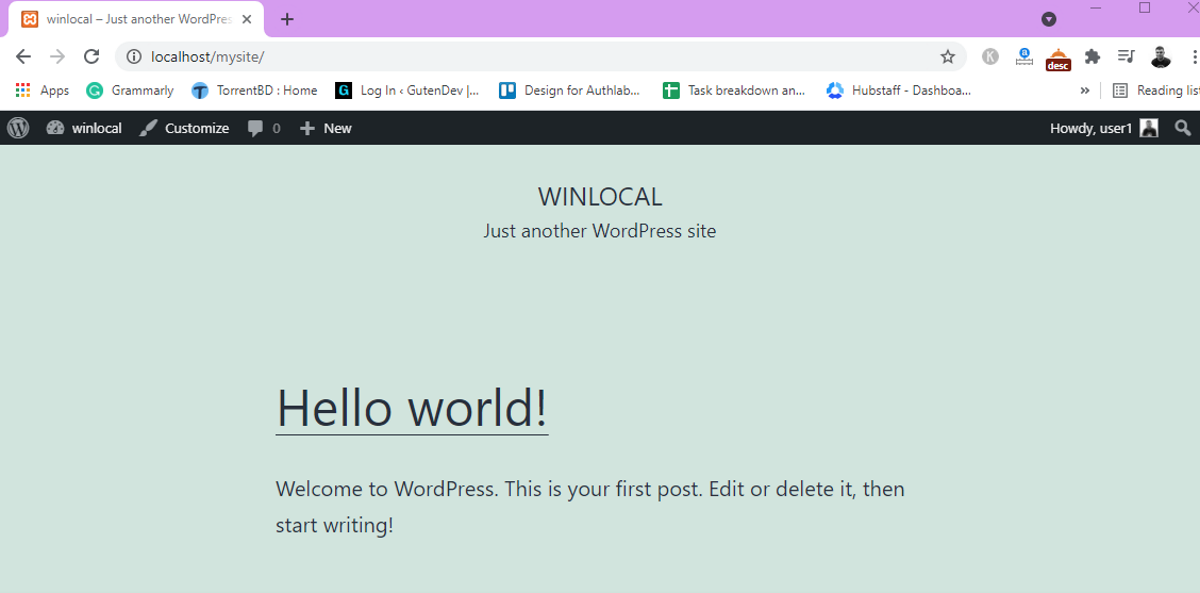Click the user1 avatar in admin bar
This screenshot has width=1200, height=593.
click(1148, 128)
